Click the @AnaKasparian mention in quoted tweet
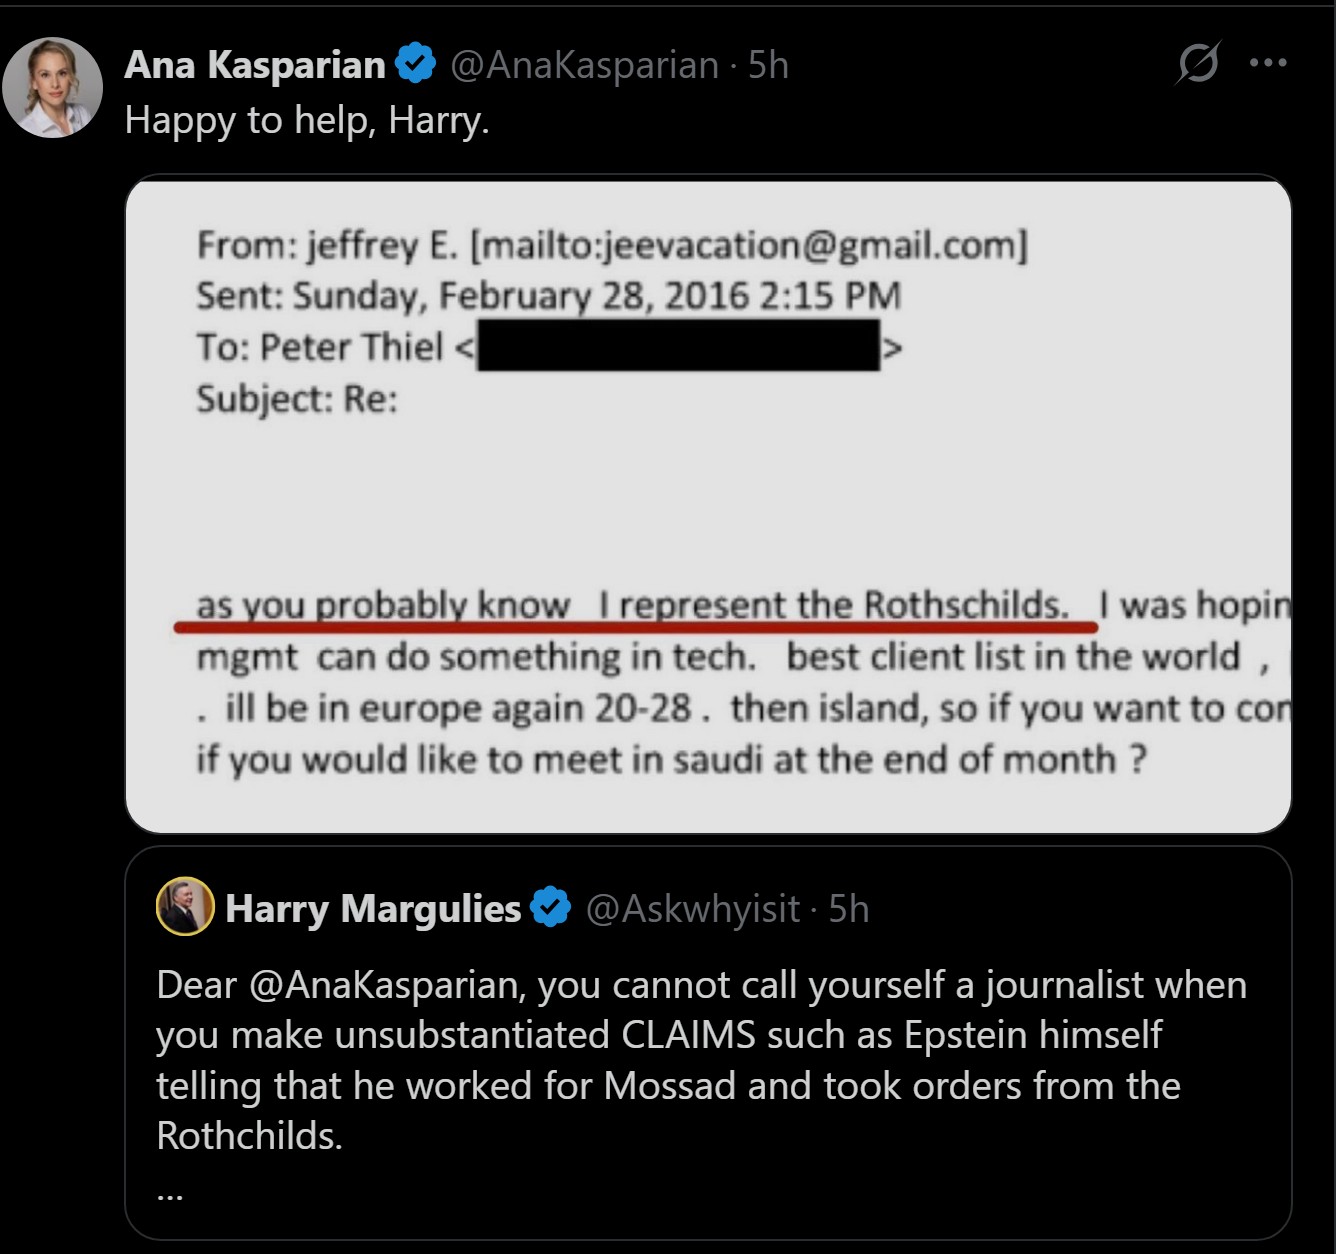The image size is (1336, 1254). (385, 986)
